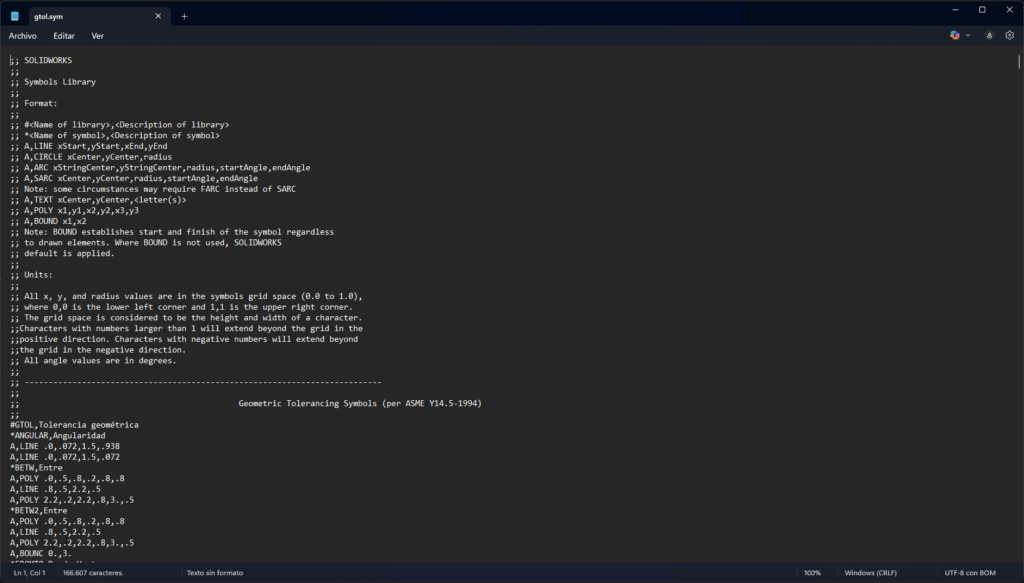
Task: Click the vertical scrollbar thumb
Action: coord(1018,61)
